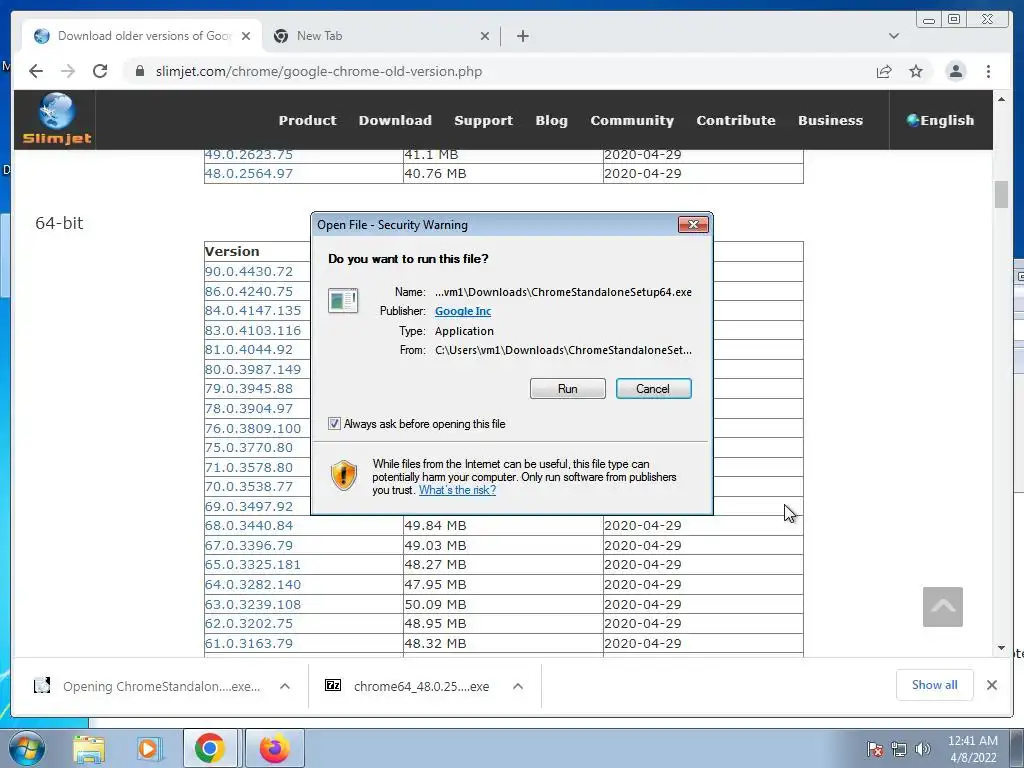Viewport: 1024px width, 768px height.
Task: Click the Slimjet logo
Action: point(57,120)
